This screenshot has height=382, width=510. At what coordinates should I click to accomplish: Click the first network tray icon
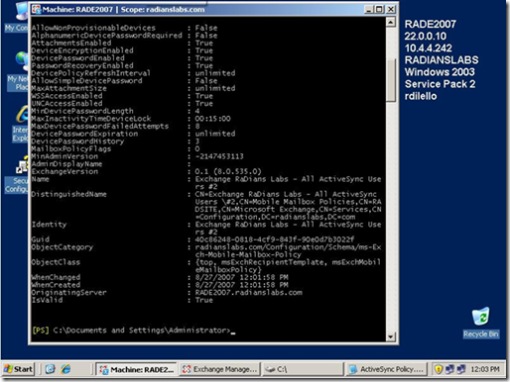450,369
